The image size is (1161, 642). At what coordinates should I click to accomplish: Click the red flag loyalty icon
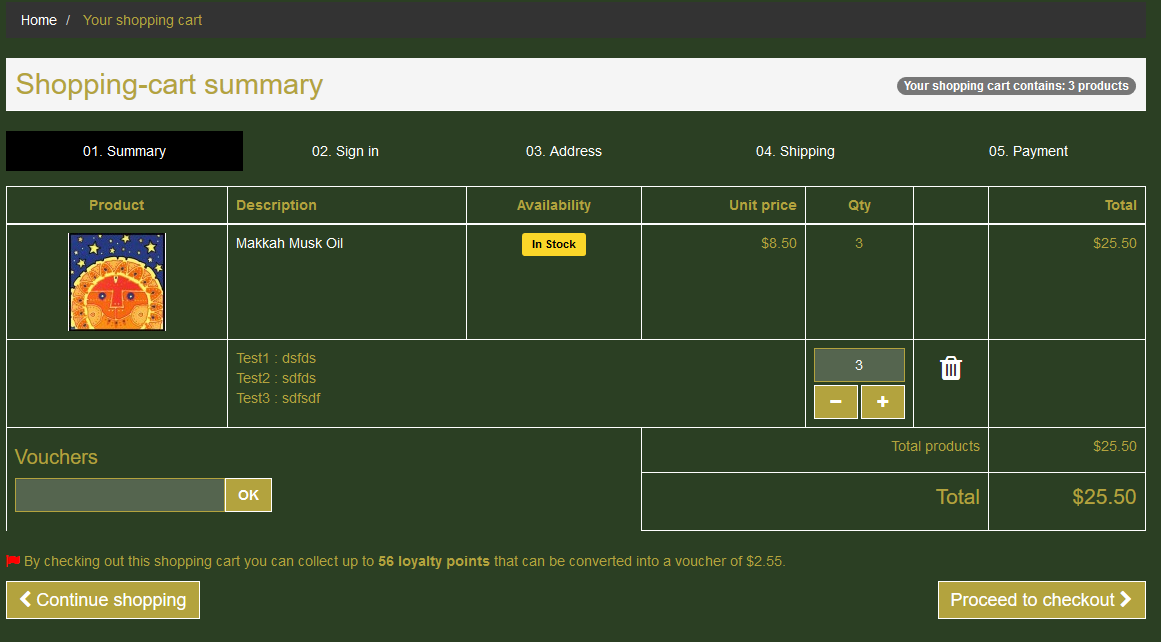coord(13,561)
